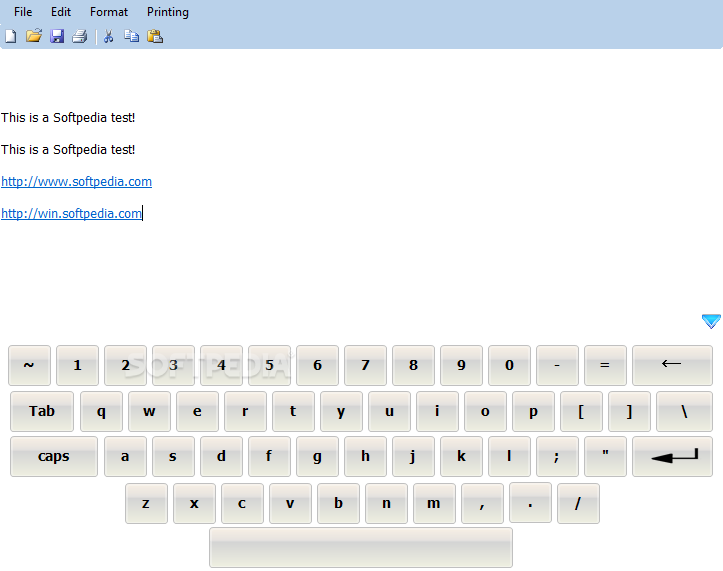Tap the k key

[x=462, y=457]
